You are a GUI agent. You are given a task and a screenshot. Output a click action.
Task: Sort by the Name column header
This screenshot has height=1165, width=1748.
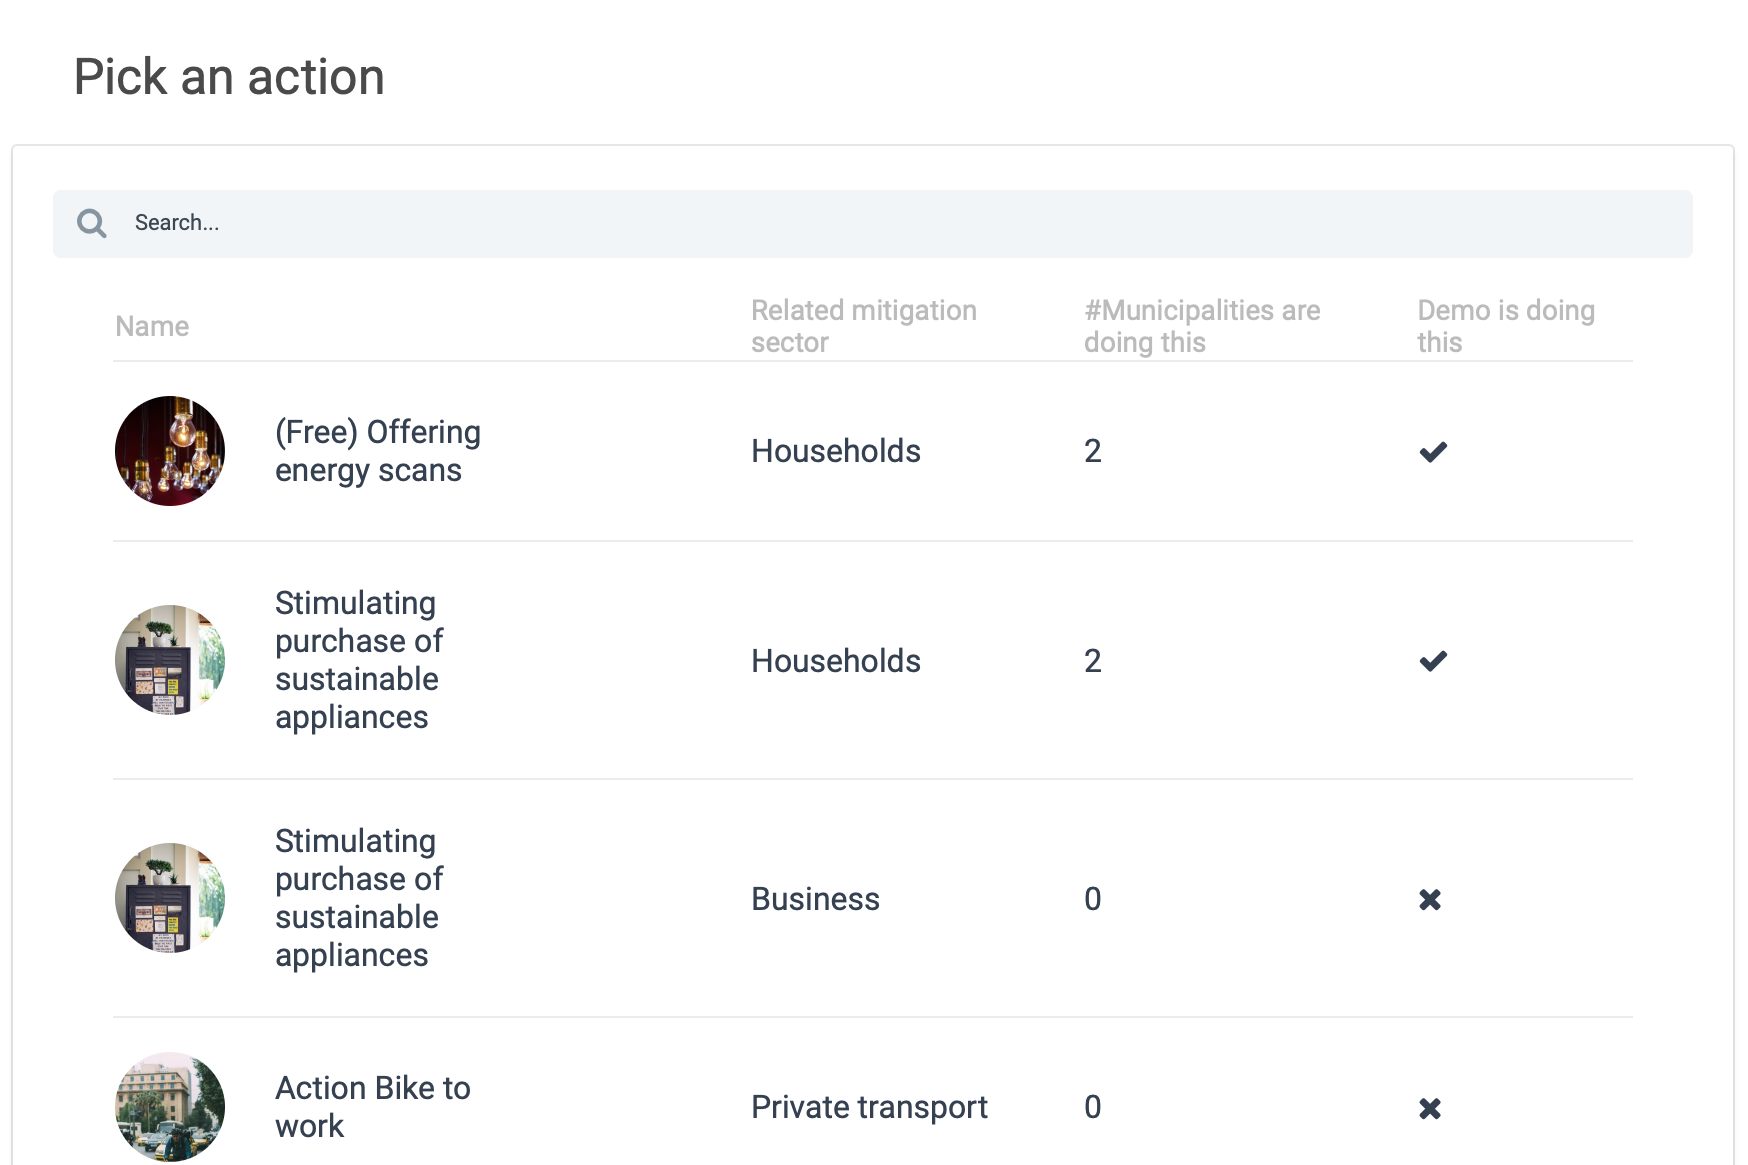click(152, 326)
